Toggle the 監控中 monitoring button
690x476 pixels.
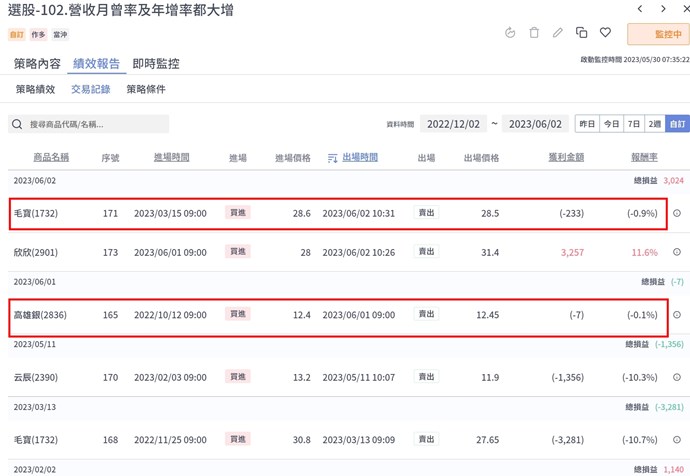(658, 34)
